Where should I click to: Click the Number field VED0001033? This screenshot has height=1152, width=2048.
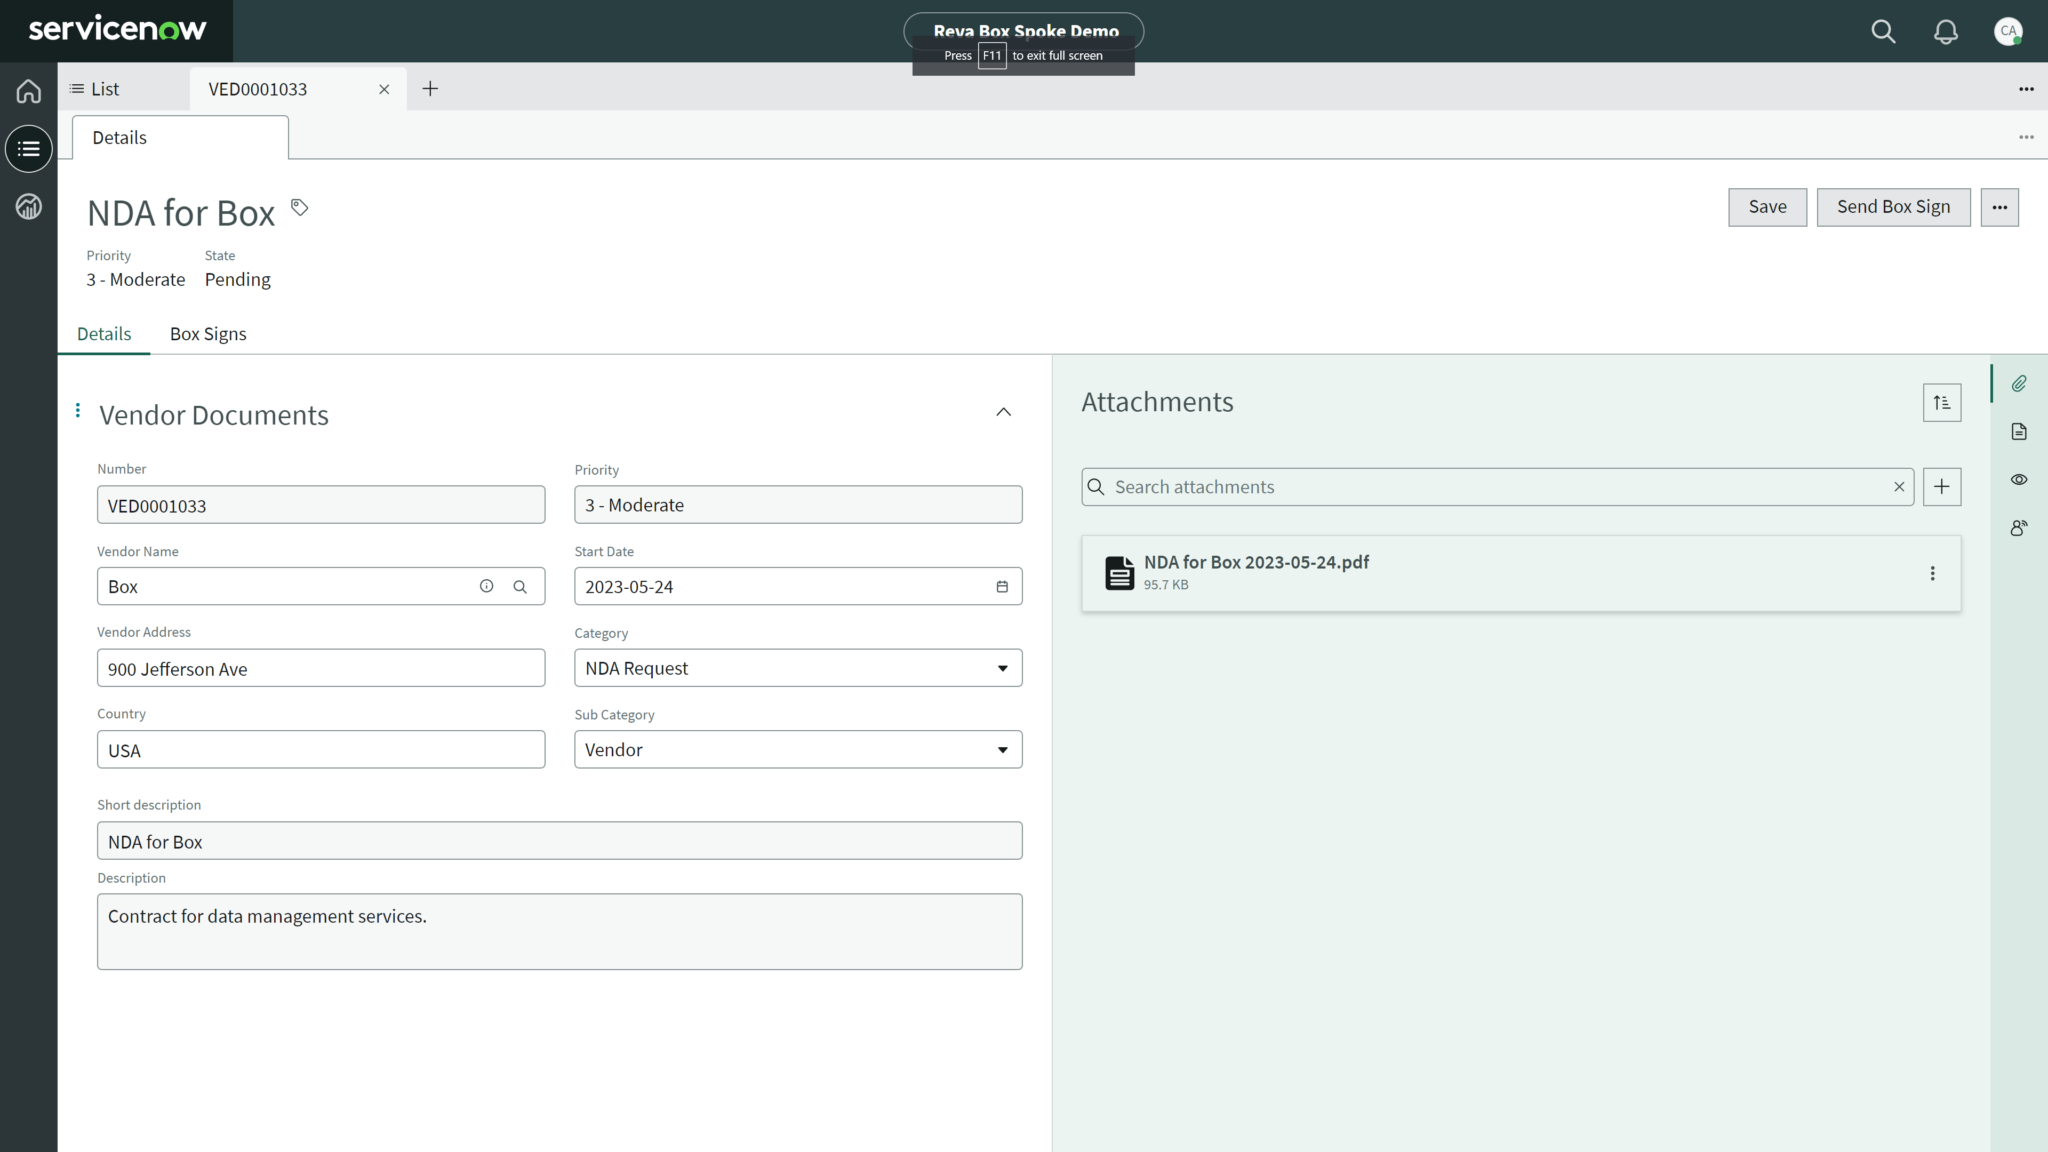point(321,505)
